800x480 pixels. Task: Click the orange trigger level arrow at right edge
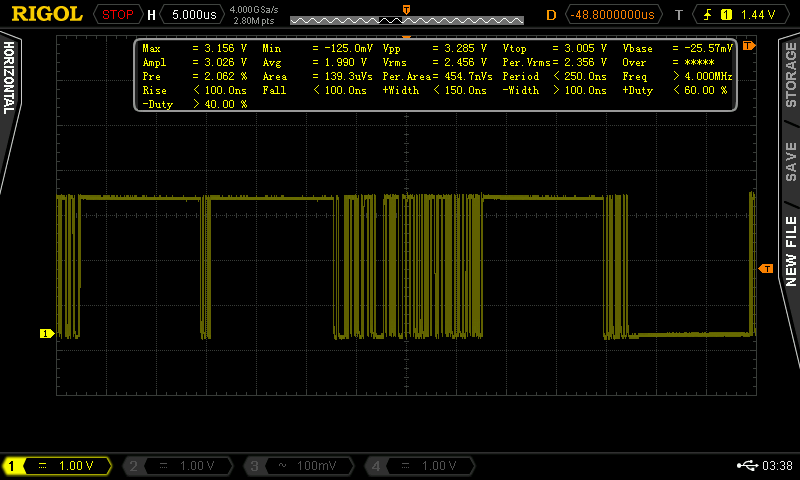(766, 268)
